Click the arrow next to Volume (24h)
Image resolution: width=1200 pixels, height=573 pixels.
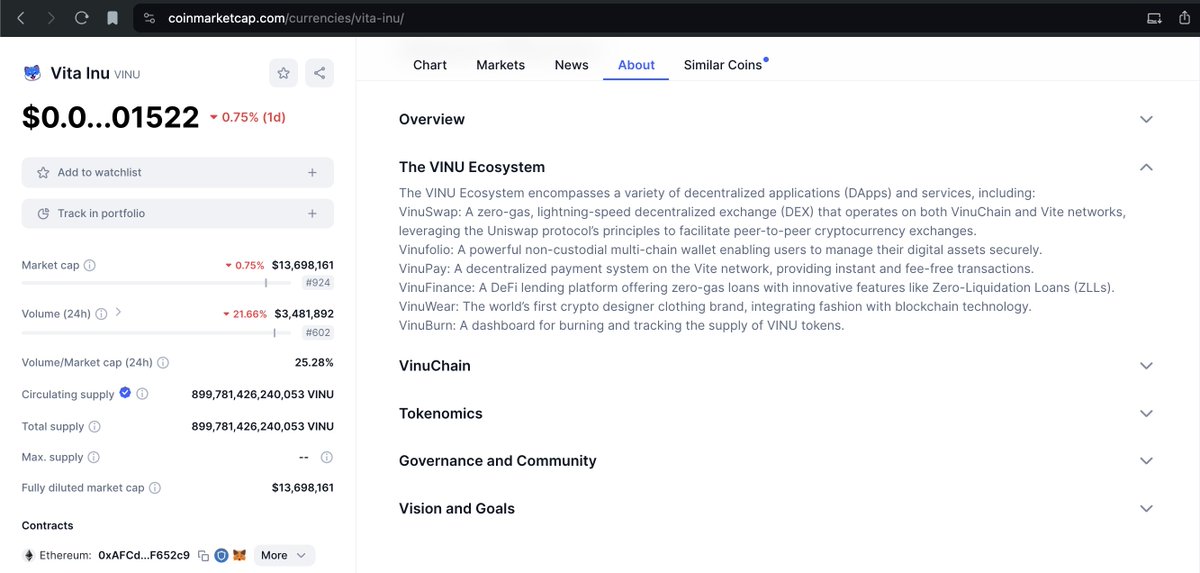pos(118,312)
